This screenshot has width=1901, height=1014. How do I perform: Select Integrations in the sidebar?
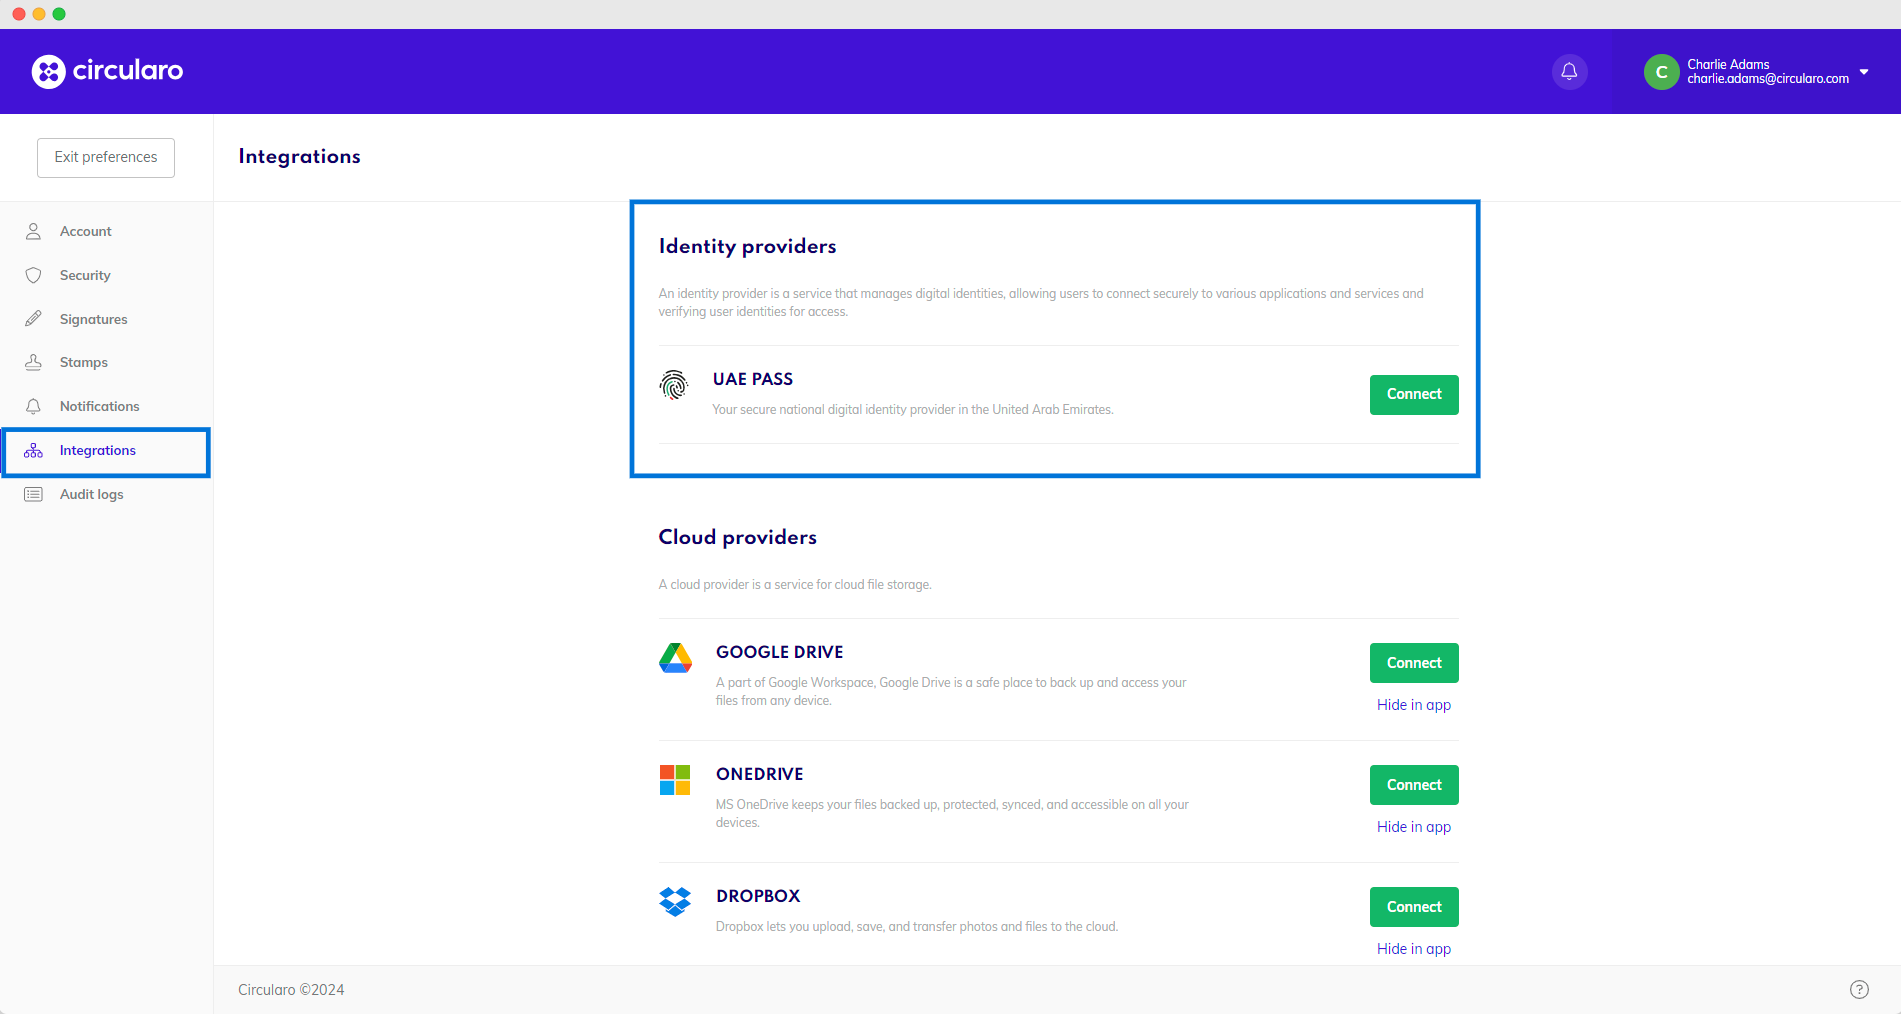pyautogui.click(x=98, y=450)
